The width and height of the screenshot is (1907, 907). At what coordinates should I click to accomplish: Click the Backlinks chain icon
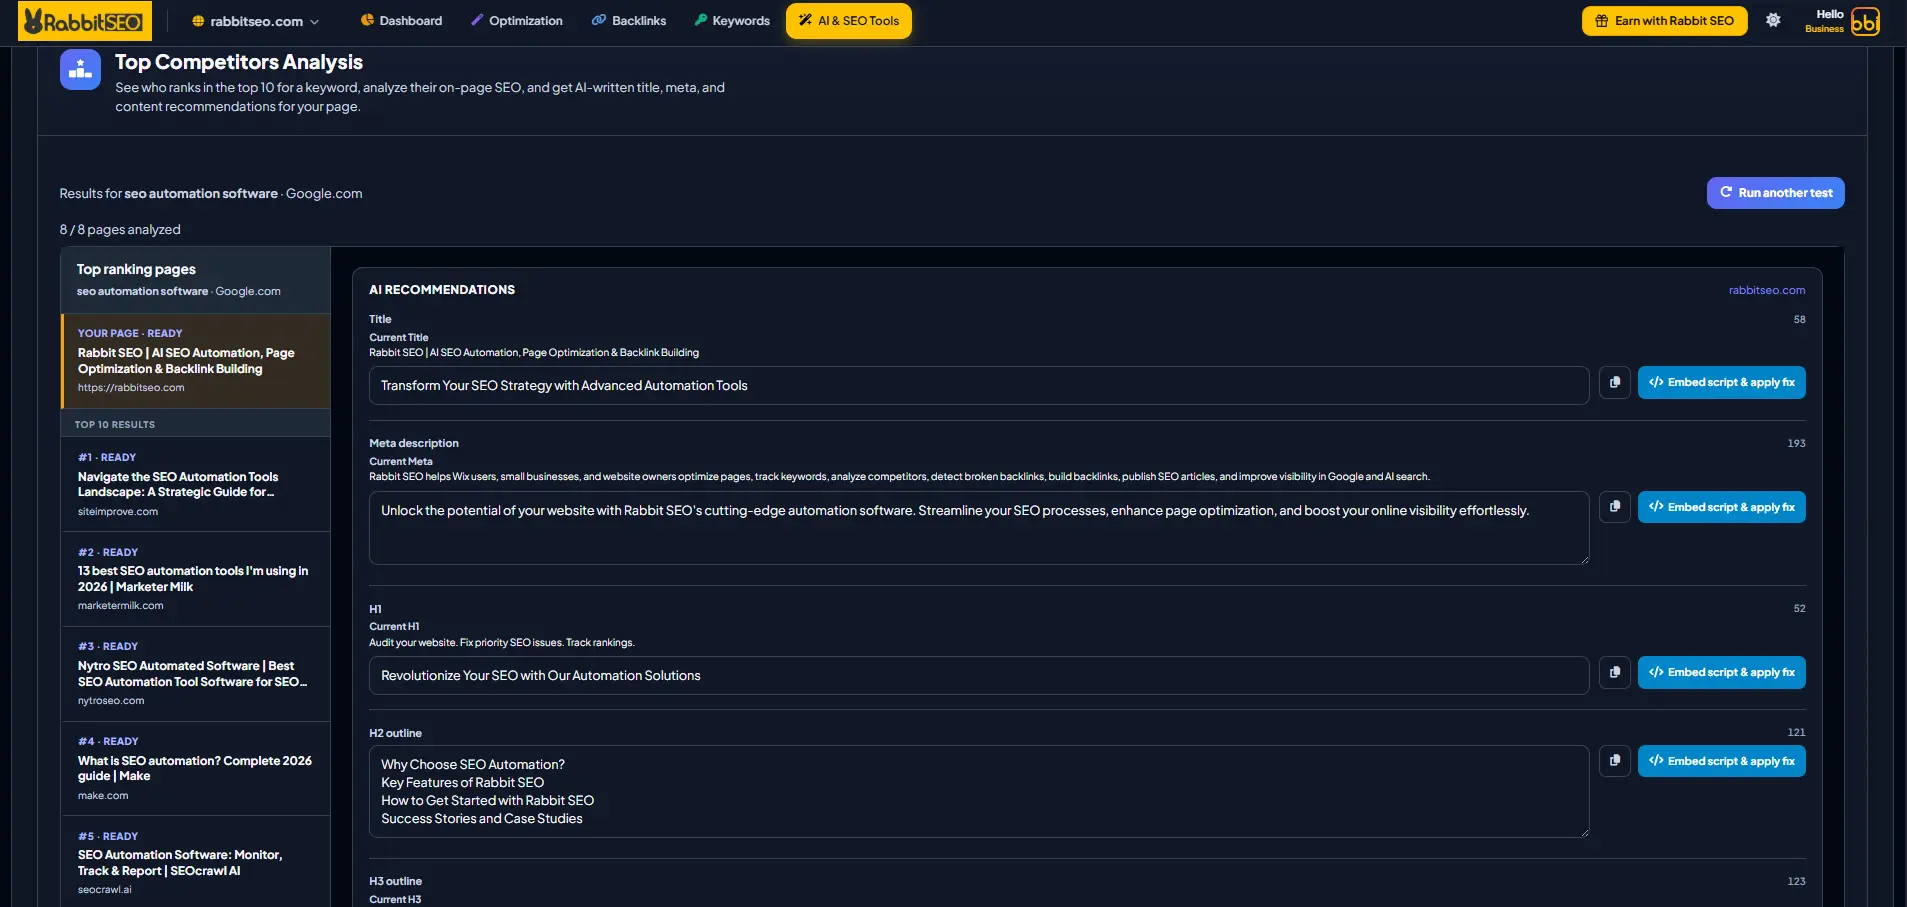tap(599, 20)
